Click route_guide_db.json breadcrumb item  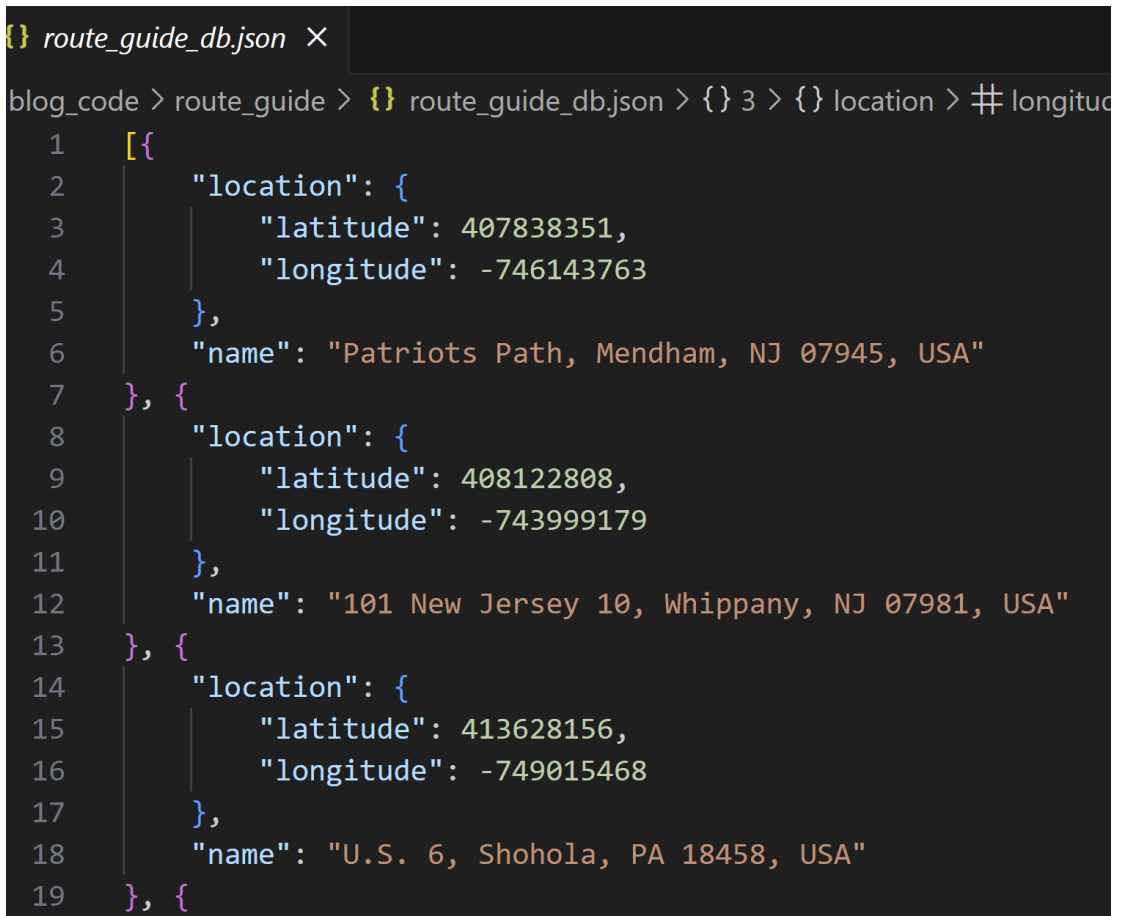536,101
